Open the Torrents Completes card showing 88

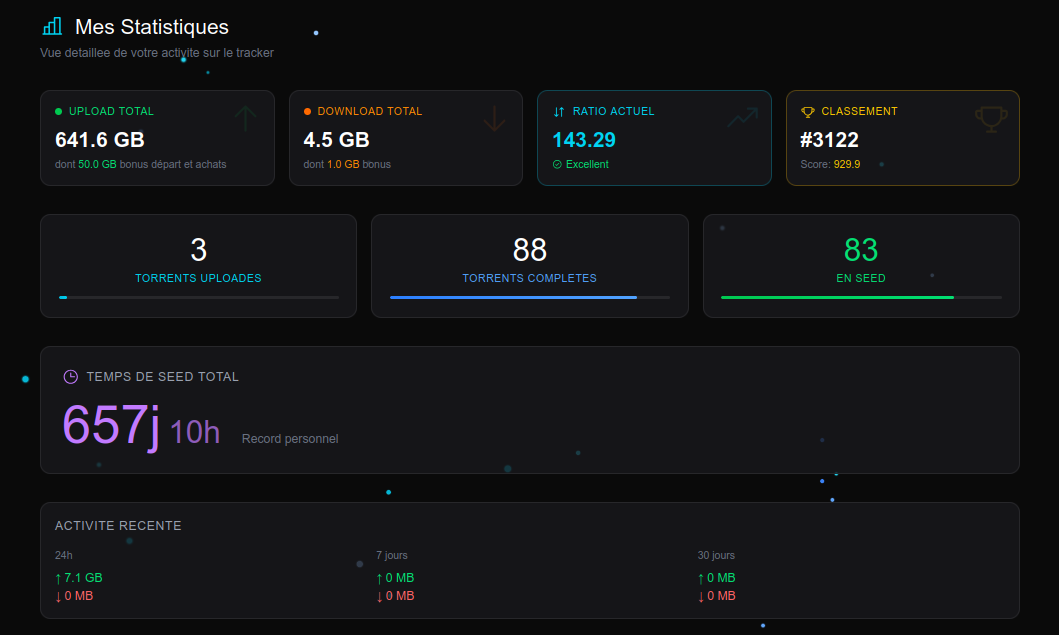[530, 266]
